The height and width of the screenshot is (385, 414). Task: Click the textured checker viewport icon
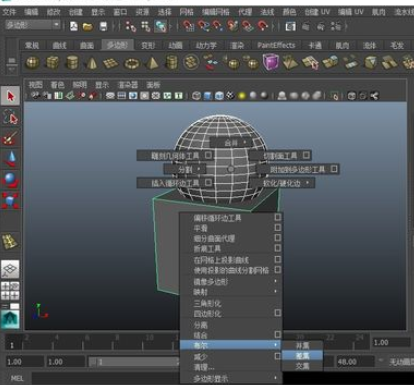[x=230, y=96]
